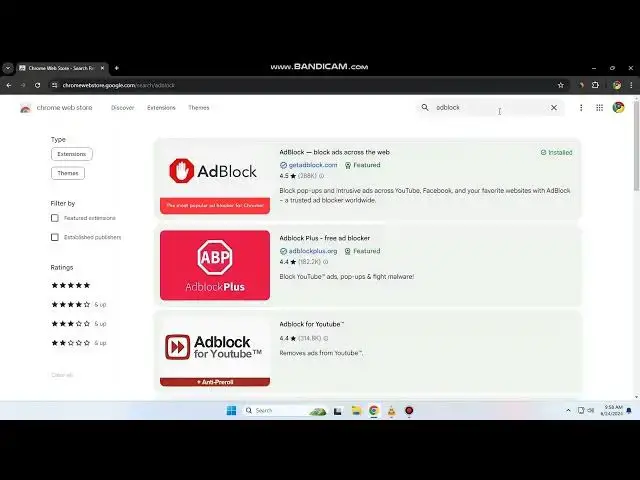
Task: Open the Themes tab in header
Action: coord(199,108)
